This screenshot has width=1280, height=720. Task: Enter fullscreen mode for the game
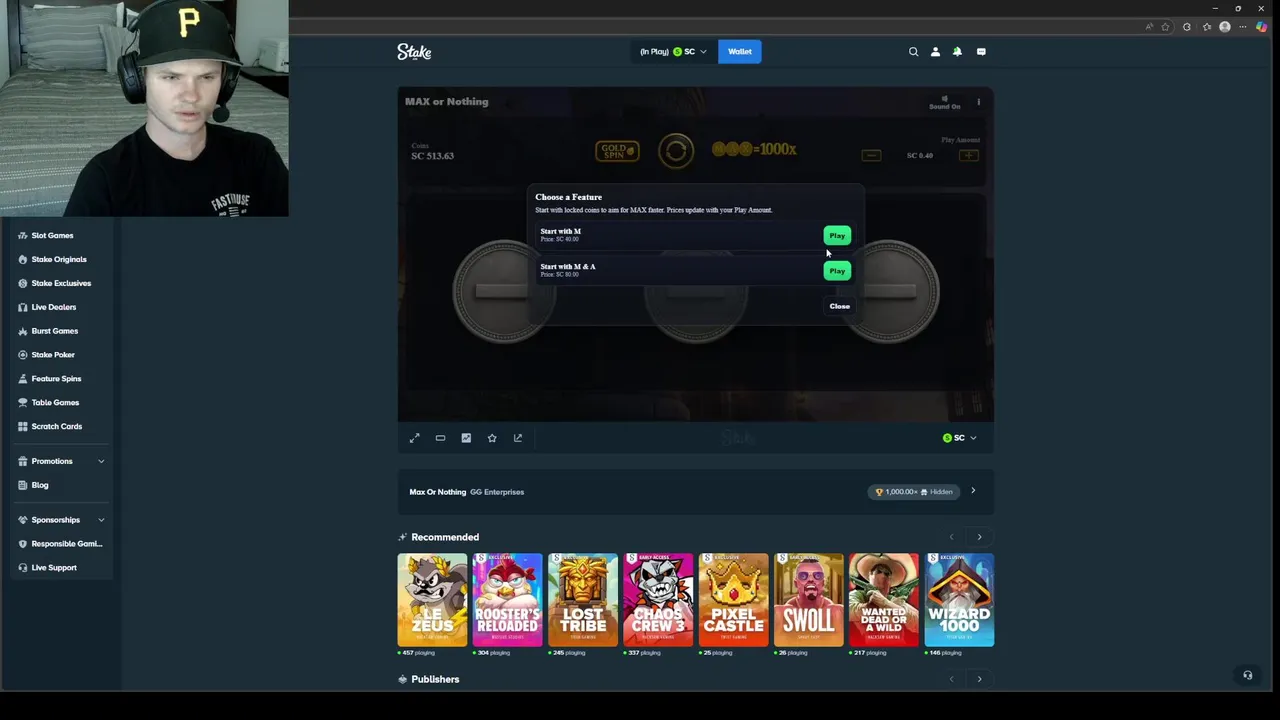(x=415, y=438)
